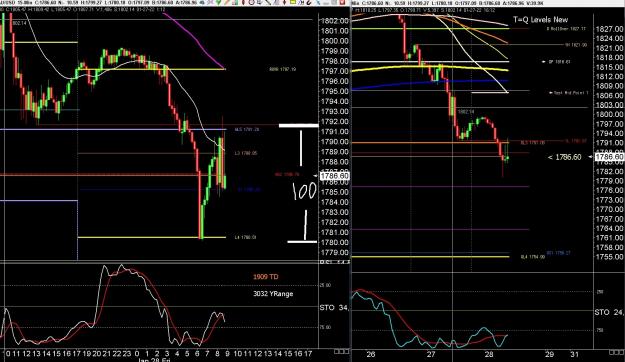Click the small squares below left chart's price axis
The image size is (625, 362).
(341, 352)
